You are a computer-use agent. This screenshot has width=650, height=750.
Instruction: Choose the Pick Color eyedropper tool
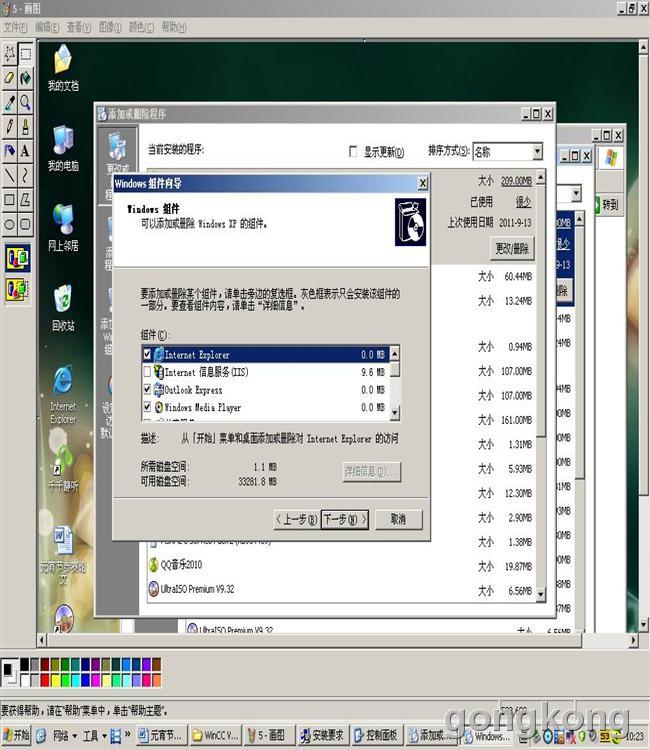click(x=9, y=102)
